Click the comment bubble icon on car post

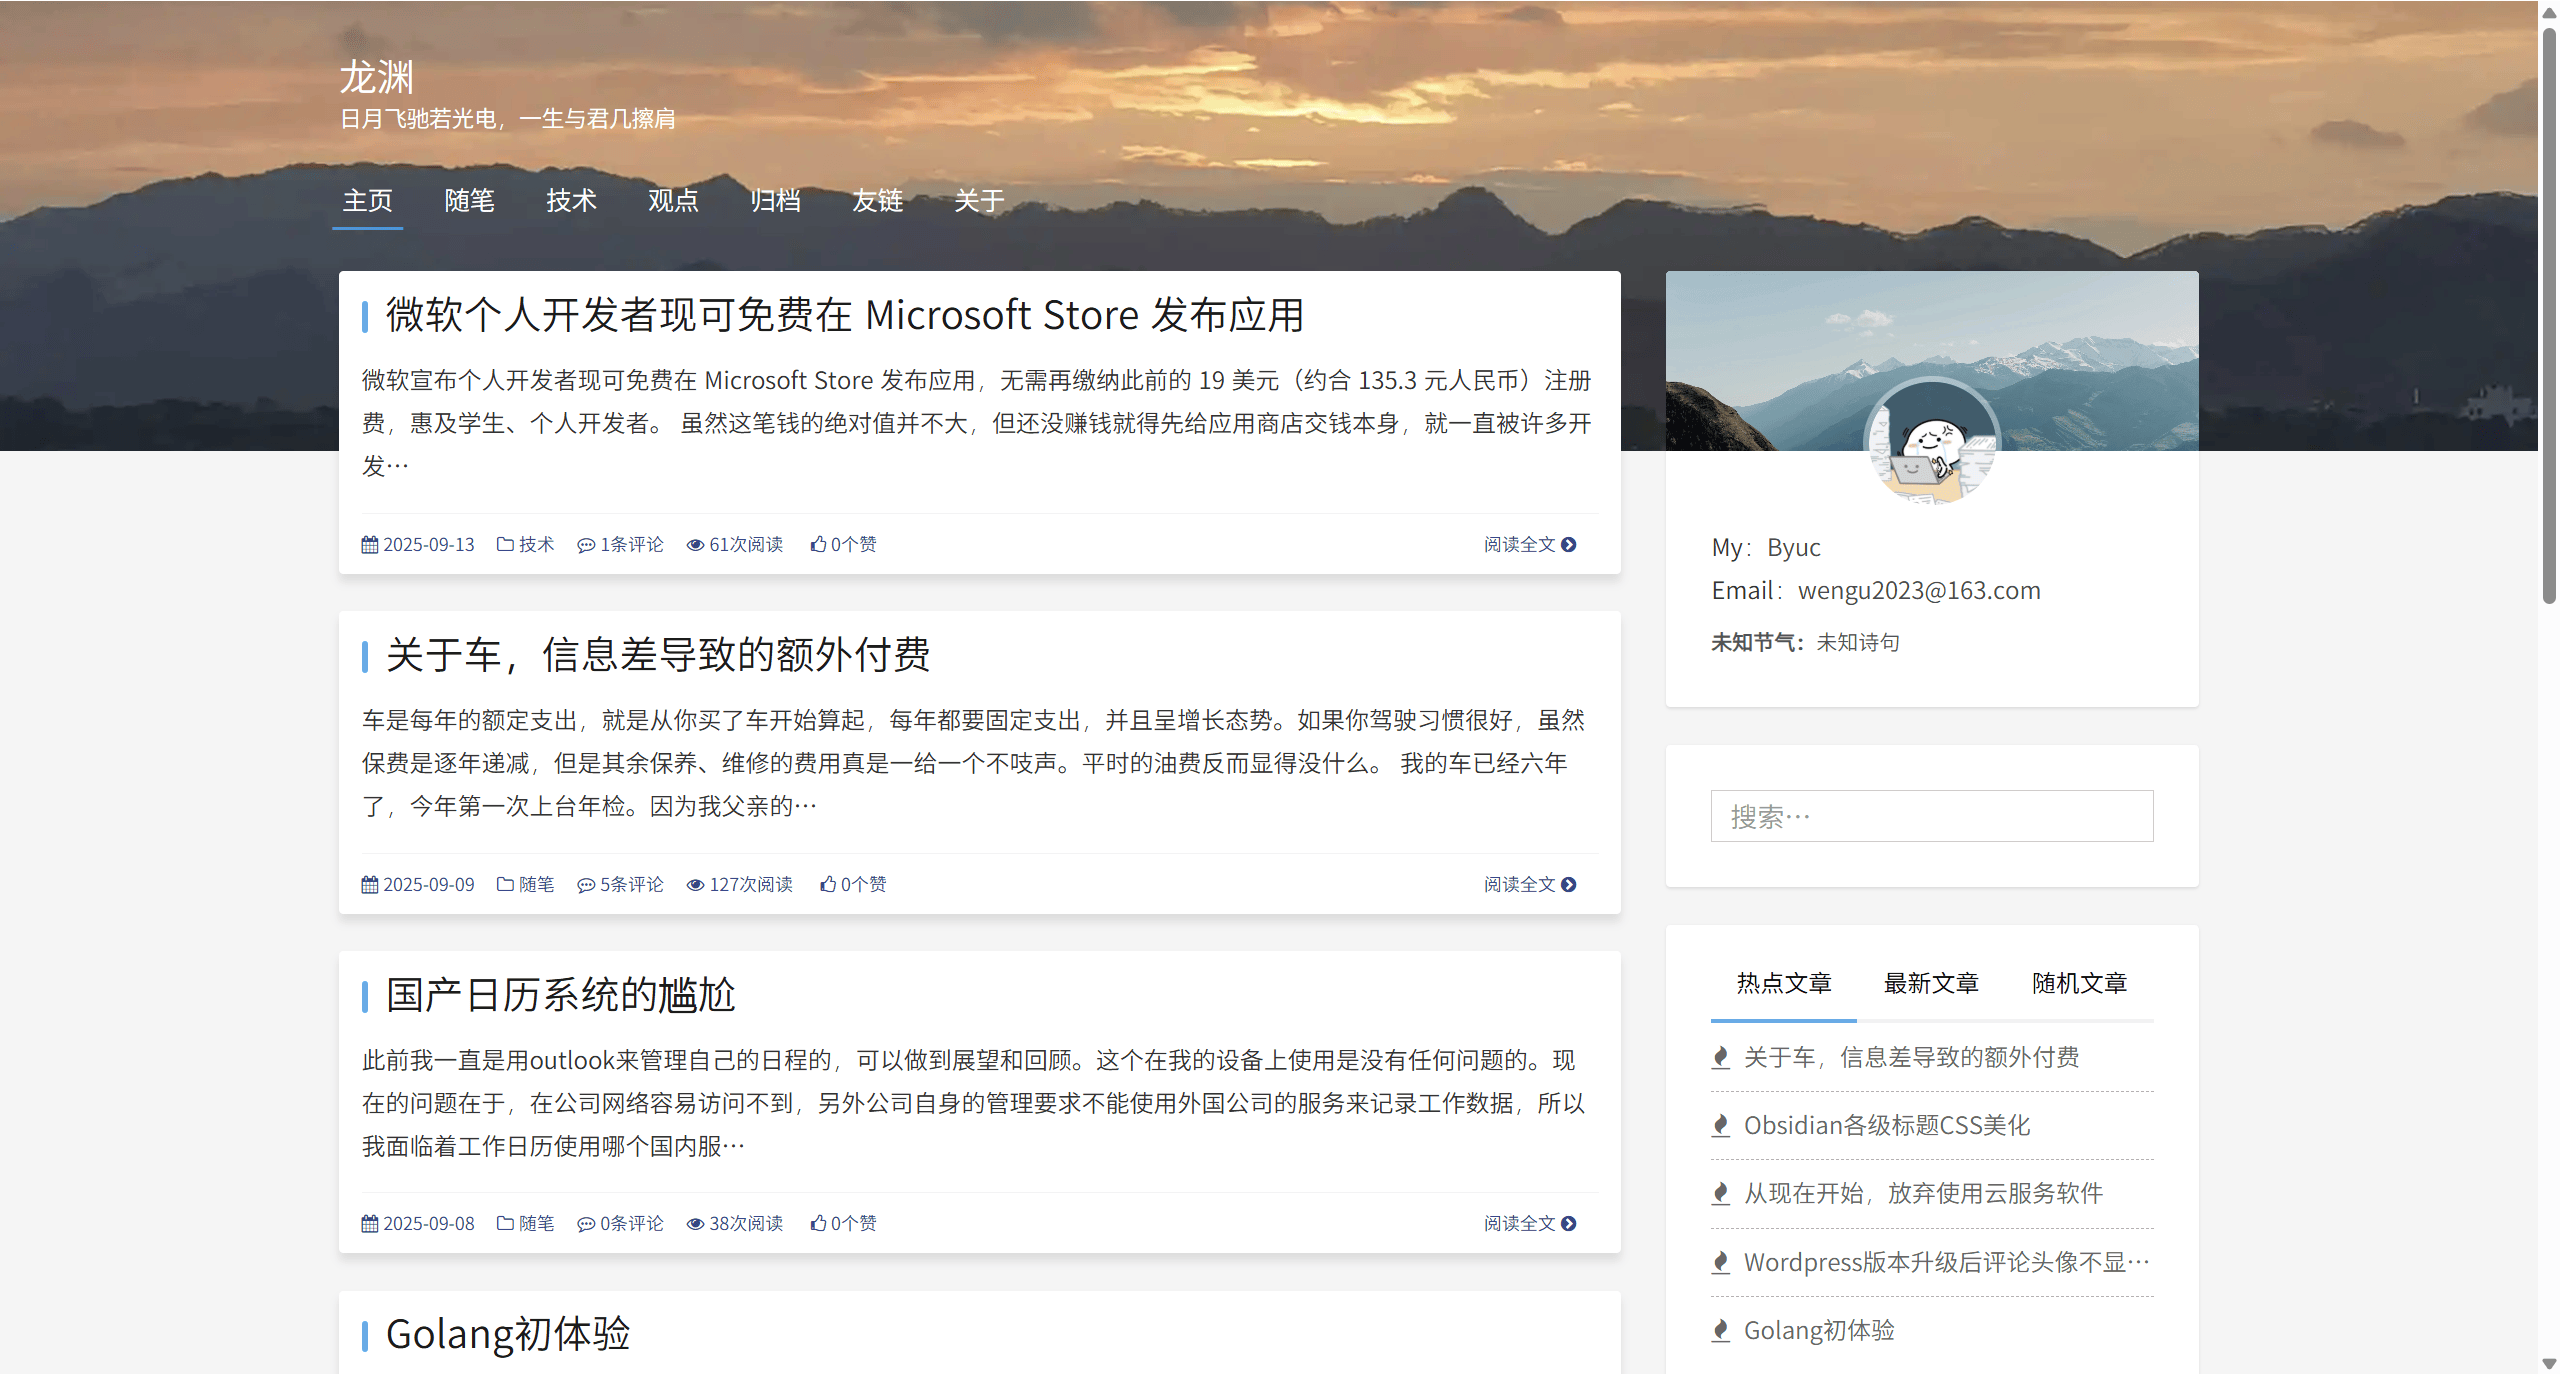point(586,885)
